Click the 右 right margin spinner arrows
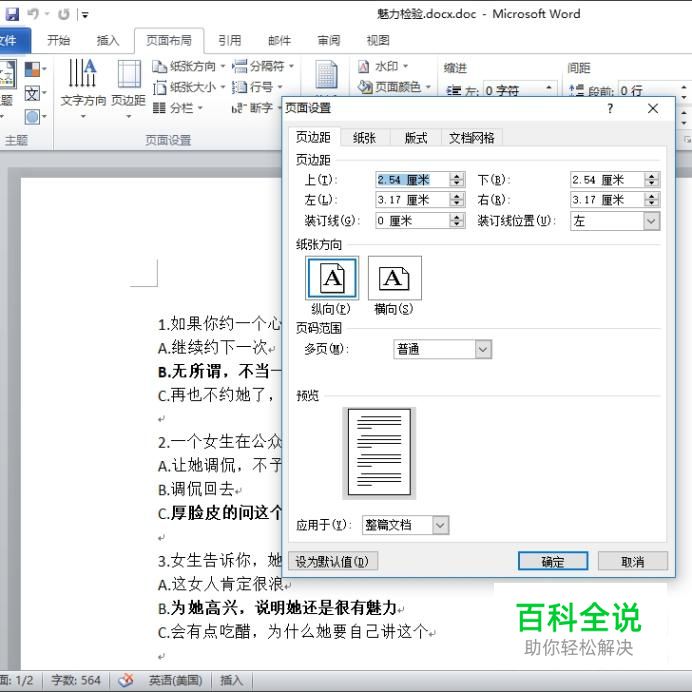 pyautogui.click(x=652, y=199)
